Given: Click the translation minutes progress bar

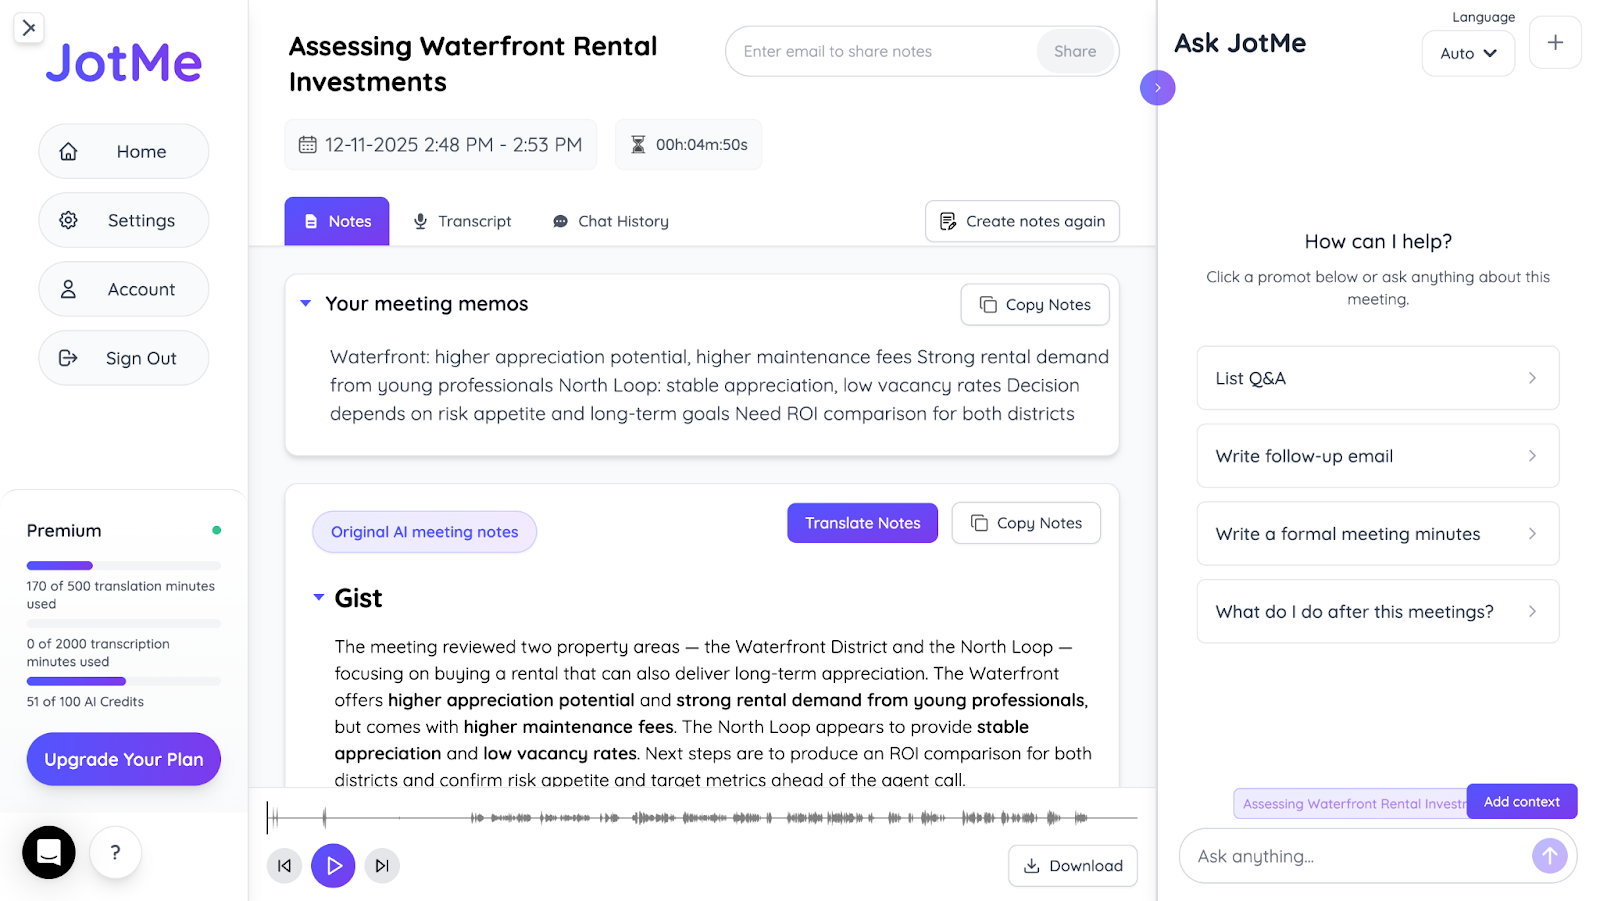Looking at the screenshot, I should pyautogui.click(x=124, y=566).
